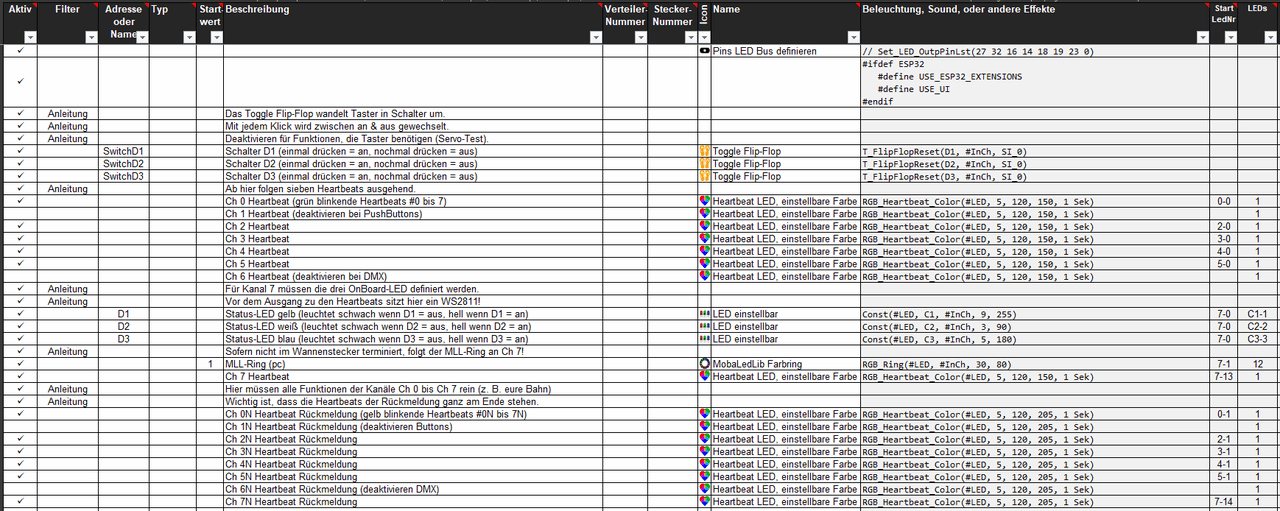Open the Beschreibung column filter dropdown
The height and width of the screenshot is (511, 1280).
(595, 37)
